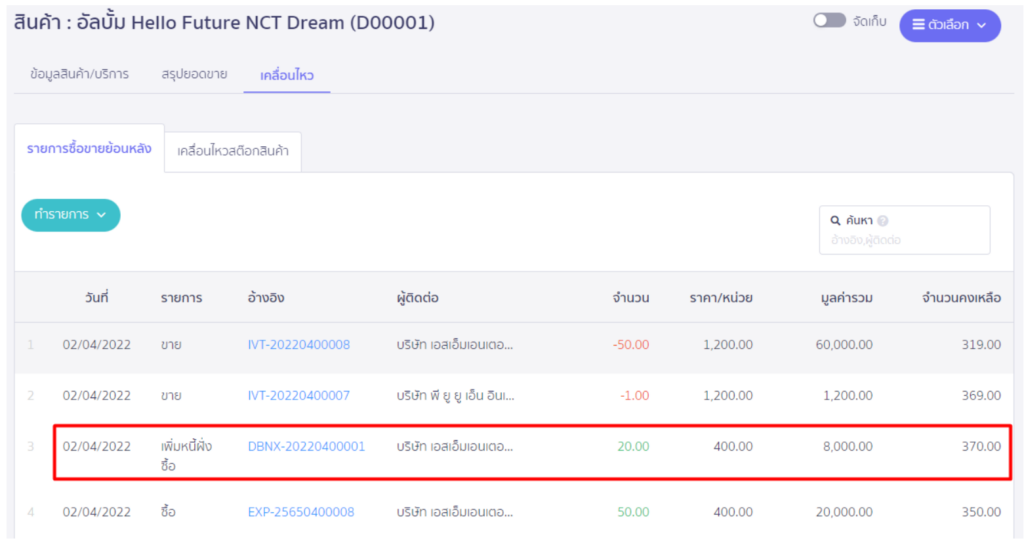This screenshot has width=1024, height=549.
Task: Open invoice link IVT-20220400008
Action: click(x=298, y=345)
